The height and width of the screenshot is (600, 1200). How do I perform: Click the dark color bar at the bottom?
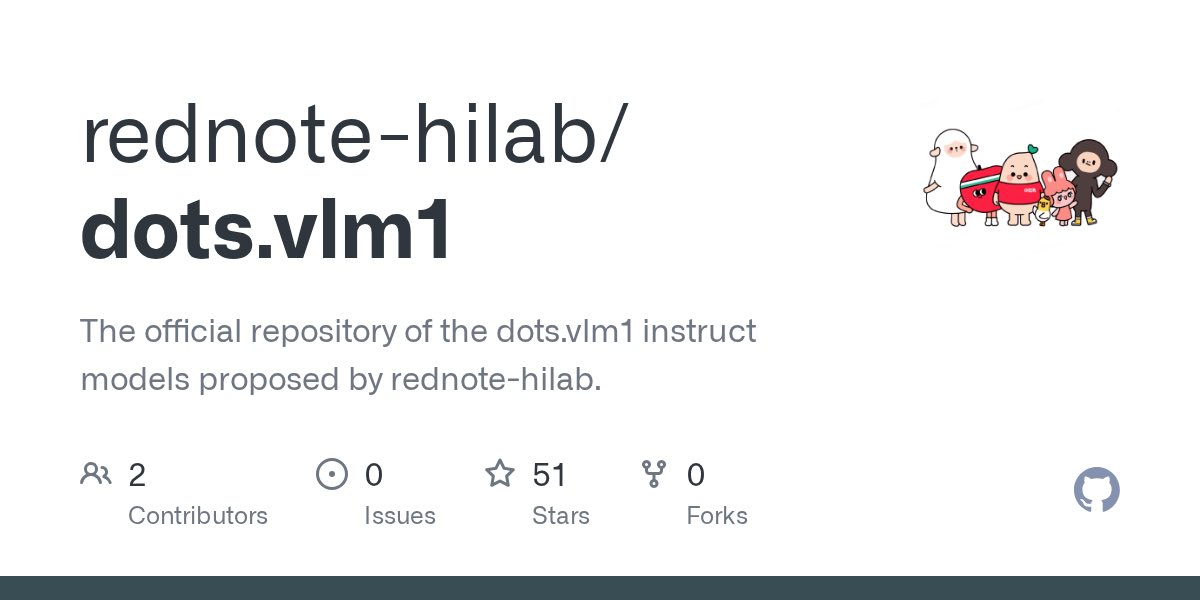click(600, 588)
